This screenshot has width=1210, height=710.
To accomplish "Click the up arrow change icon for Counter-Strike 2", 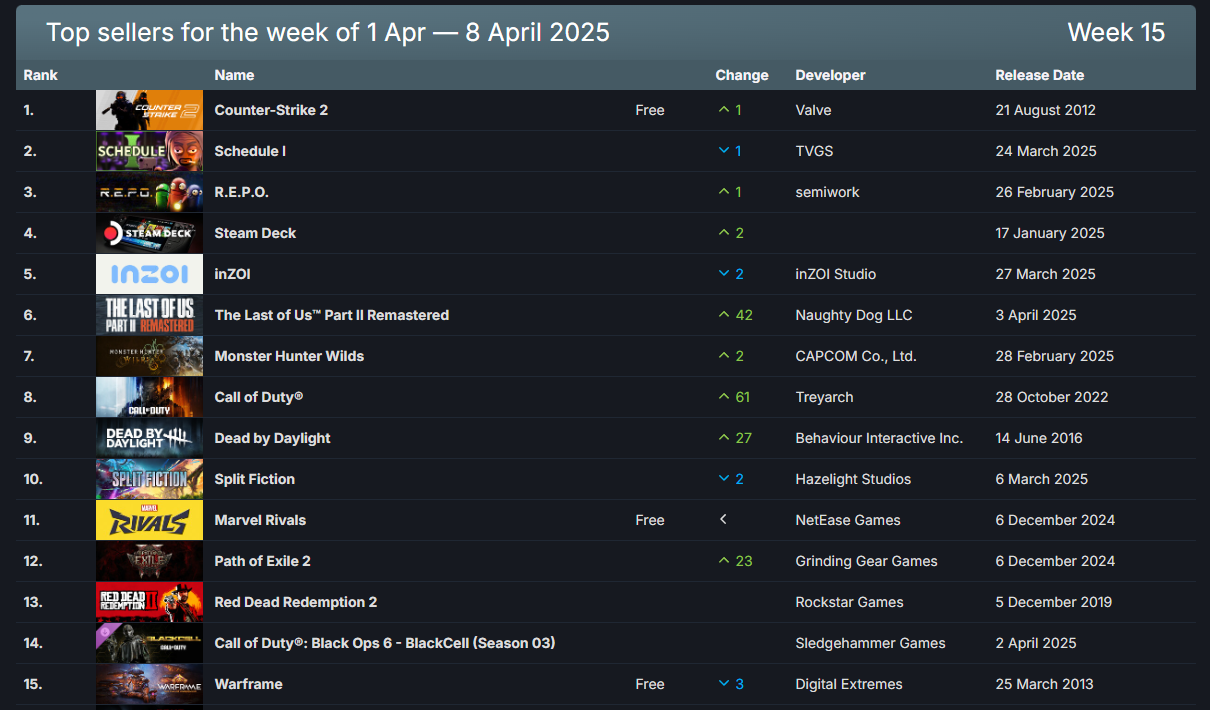I will (724, 110).
